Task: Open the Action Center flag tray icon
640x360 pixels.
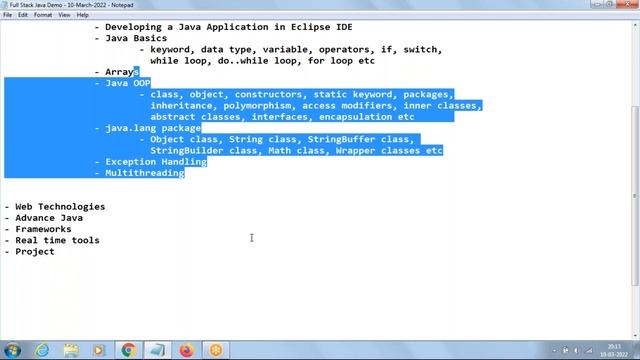Action: pos(565,350)
